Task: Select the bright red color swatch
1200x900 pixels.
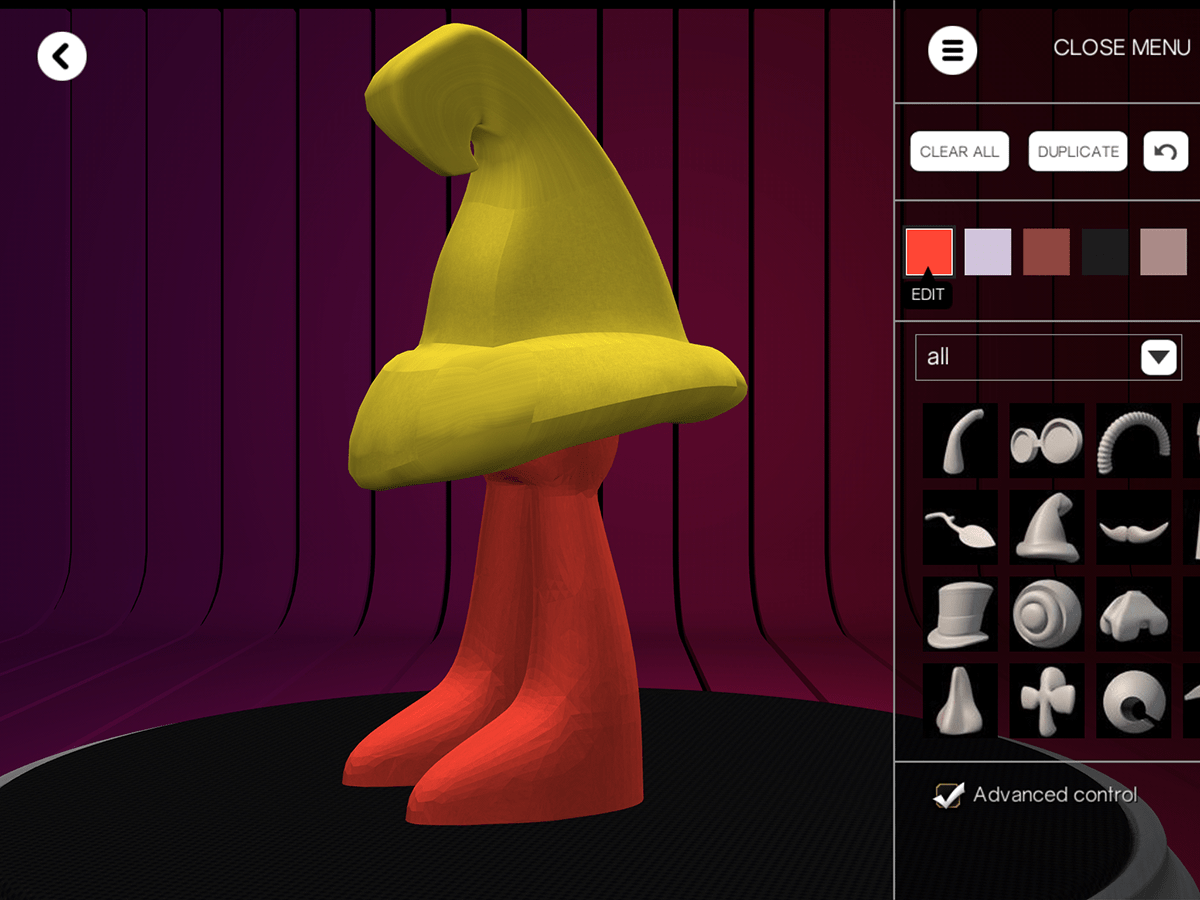Action: pos(929,252)
